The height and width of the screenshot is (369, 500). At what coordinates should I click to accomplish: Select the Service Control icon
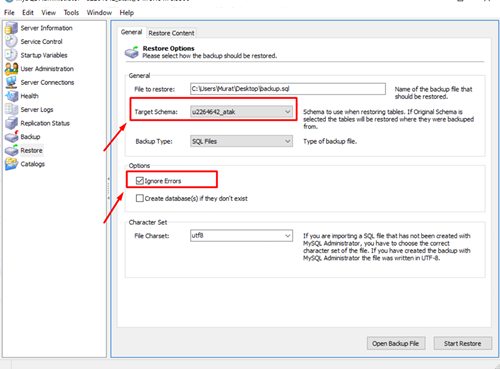point(11,42)
